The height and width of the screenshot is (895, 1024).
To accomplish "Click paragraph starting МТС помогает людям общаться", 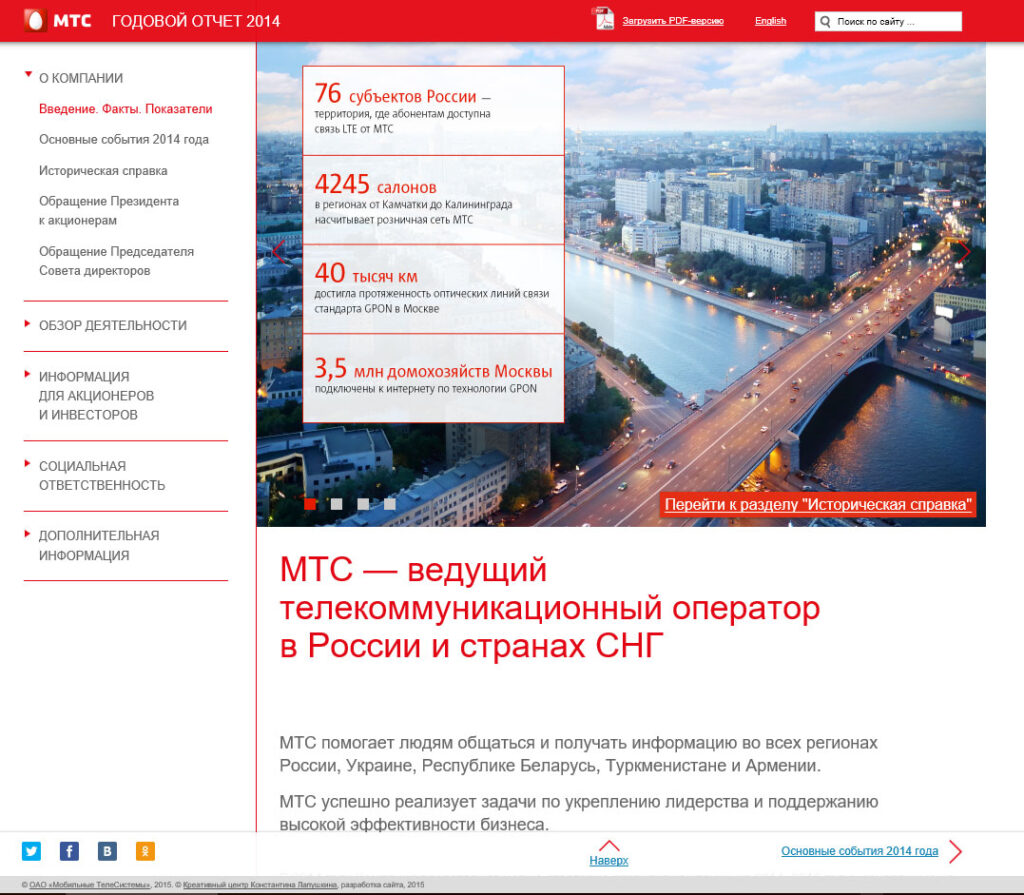I will (x=579, y=754).
